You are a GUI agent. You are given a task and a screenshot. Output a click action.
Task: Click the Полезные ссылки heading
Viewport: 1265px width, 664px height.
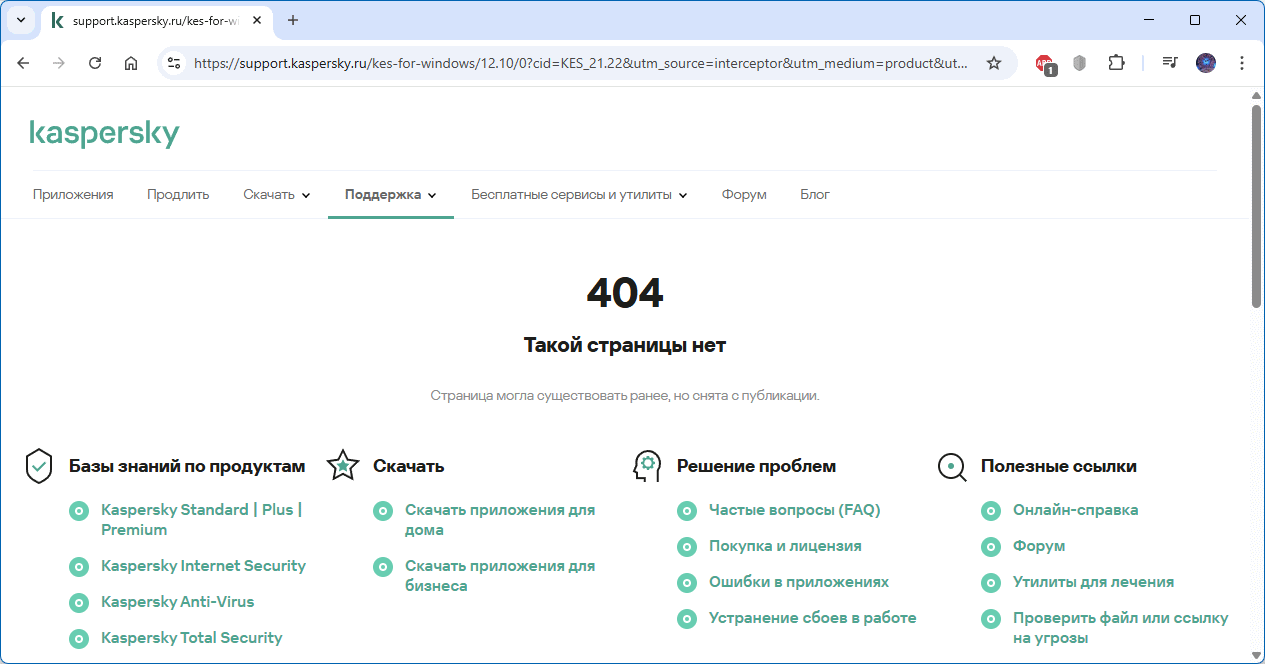[1059, 466]
